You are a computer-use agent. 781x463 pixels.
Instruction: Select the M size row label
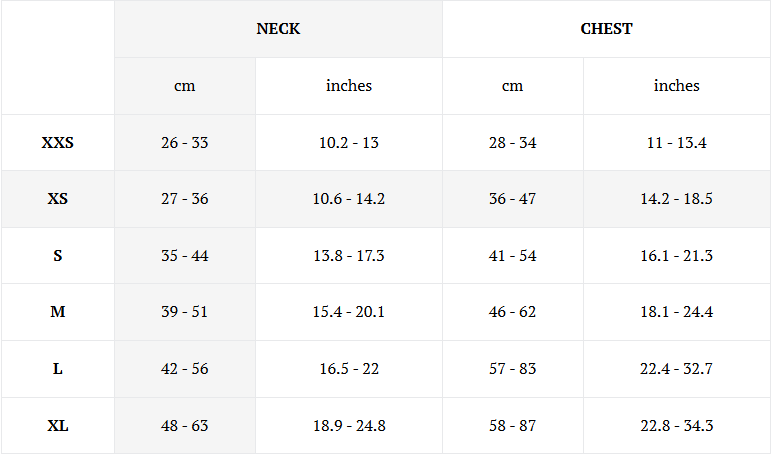58,312
